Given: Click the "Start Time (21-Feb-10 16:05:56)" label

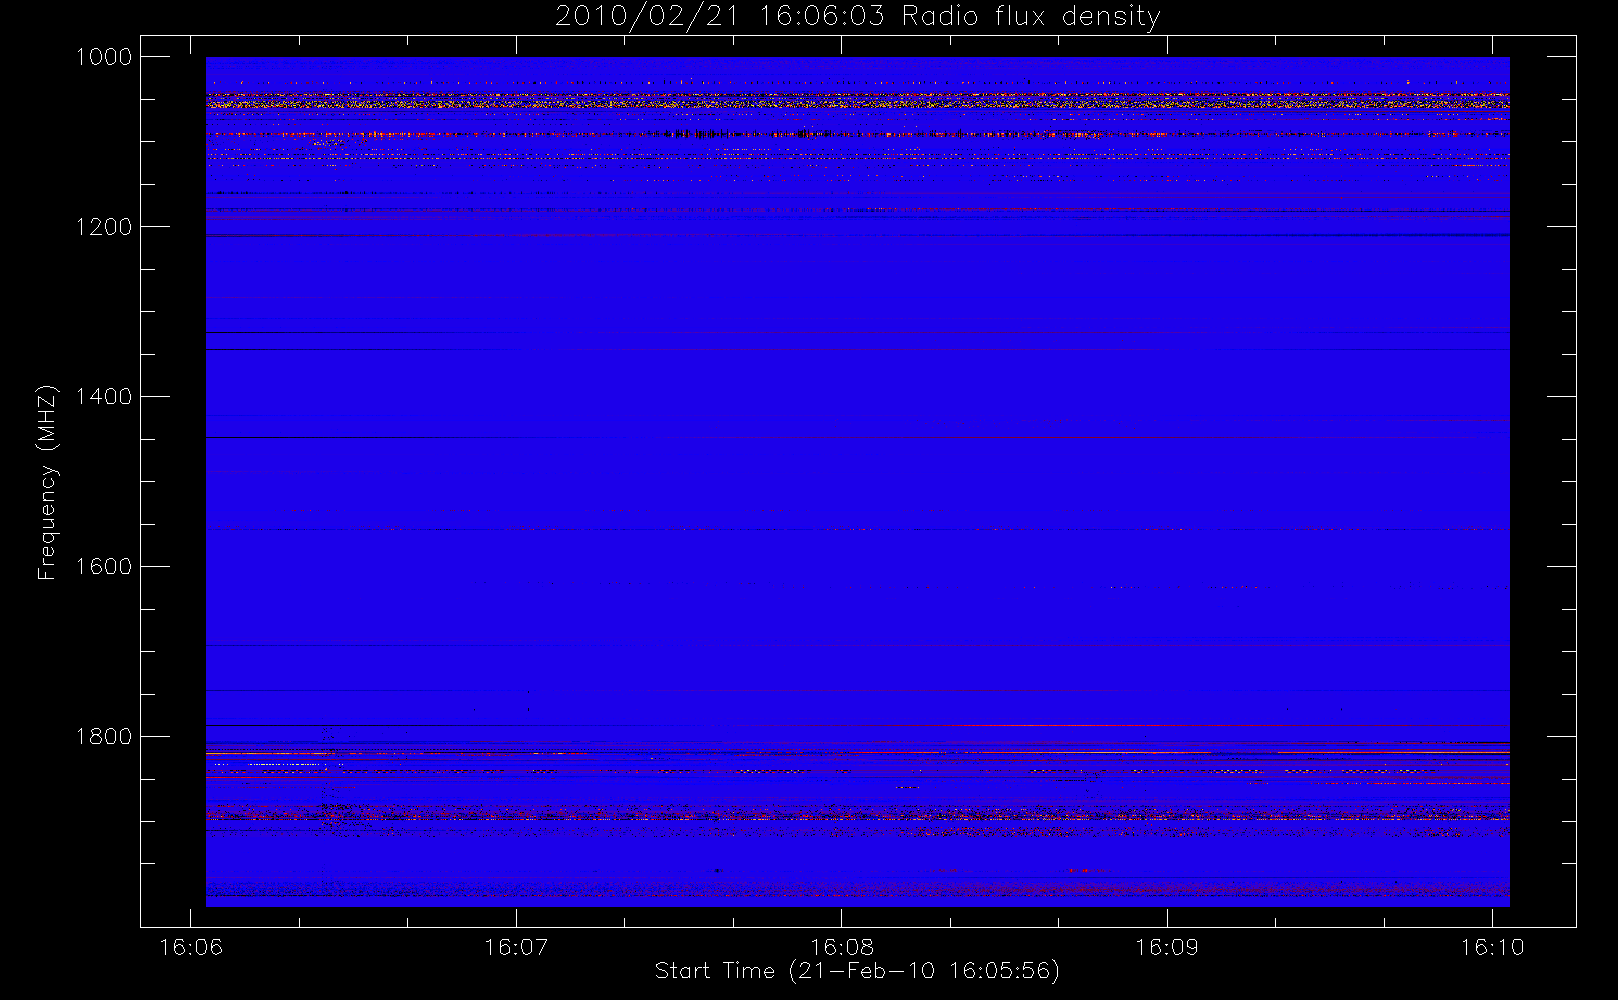Looking at the screenshot, I should [x=857, y=971].
